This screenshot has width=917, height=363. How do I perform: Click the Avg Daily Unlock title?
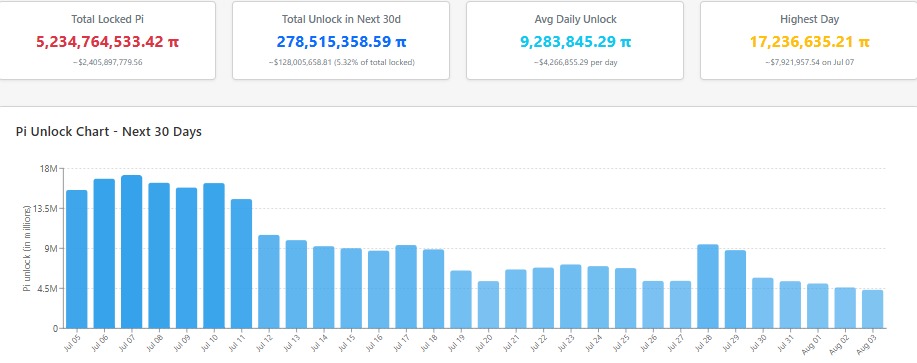pos(575,19)
